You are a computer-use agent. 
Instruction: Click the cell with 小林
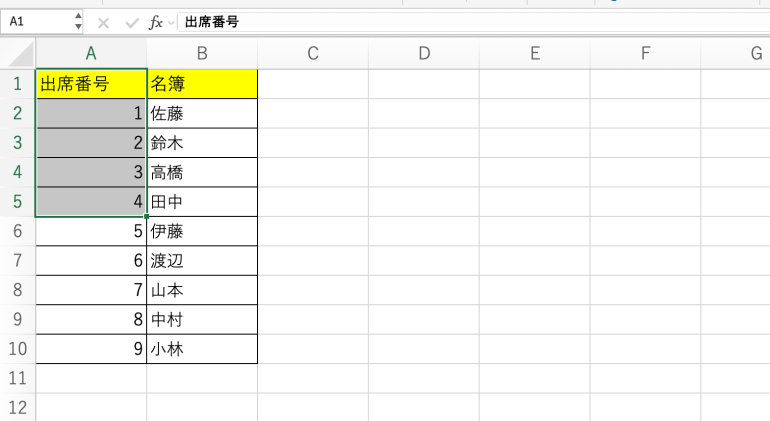(202, 349)
